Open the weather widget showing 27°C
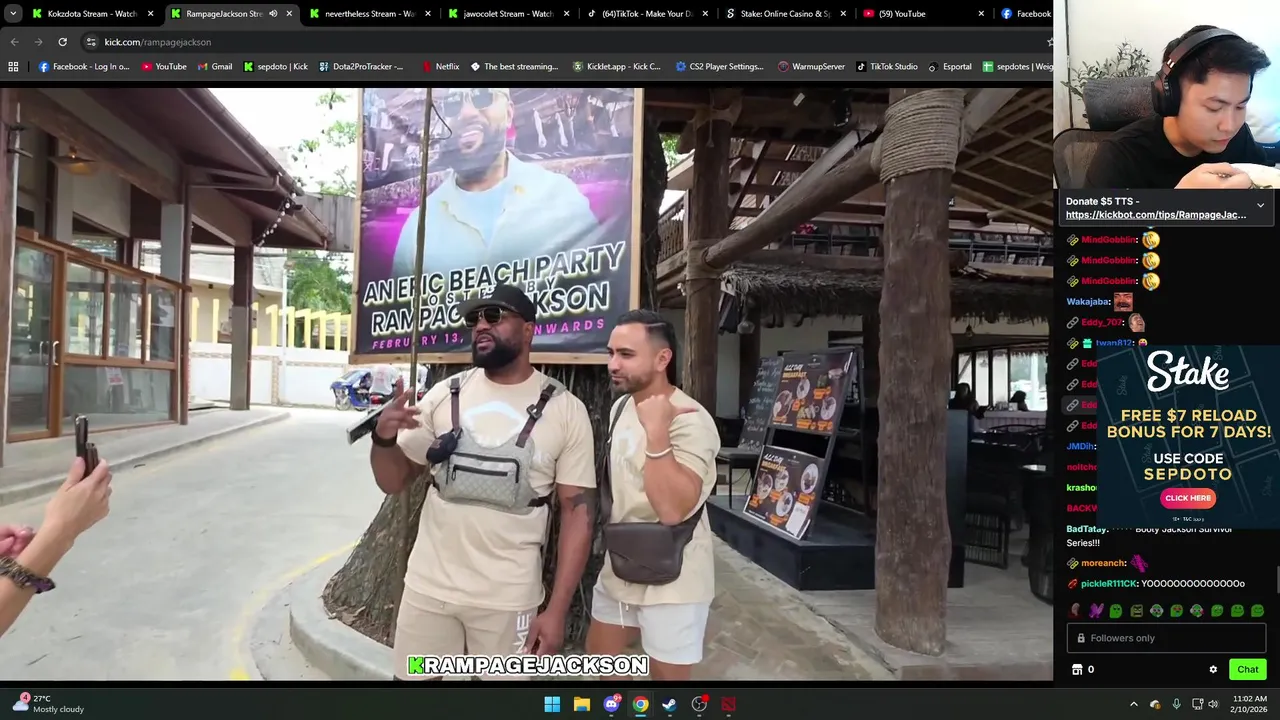 48,704
